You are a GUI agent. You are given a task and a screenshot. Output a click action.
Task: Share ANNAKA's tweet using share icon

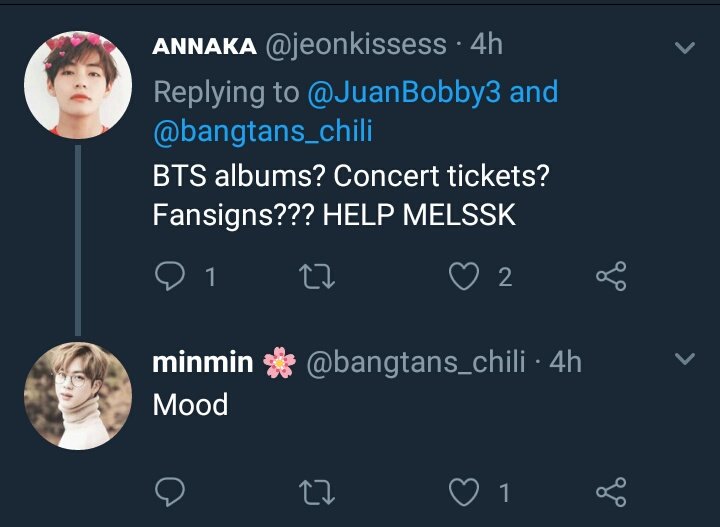click(x=611, y=276)
